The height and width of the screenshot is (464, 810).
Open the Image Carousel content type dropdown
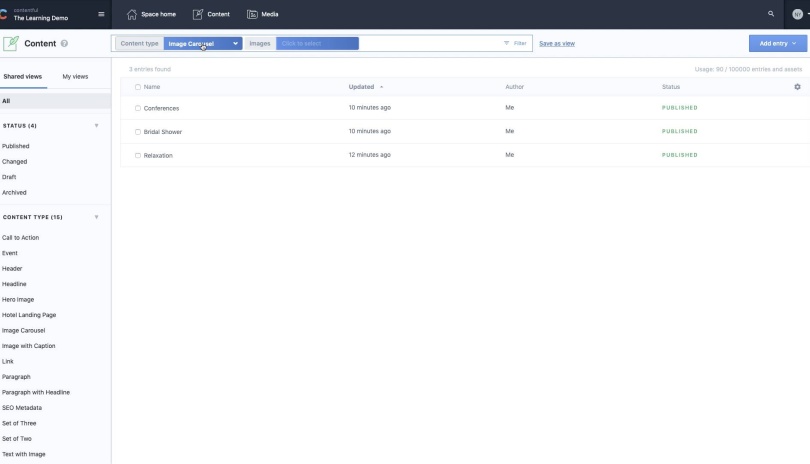203,43
